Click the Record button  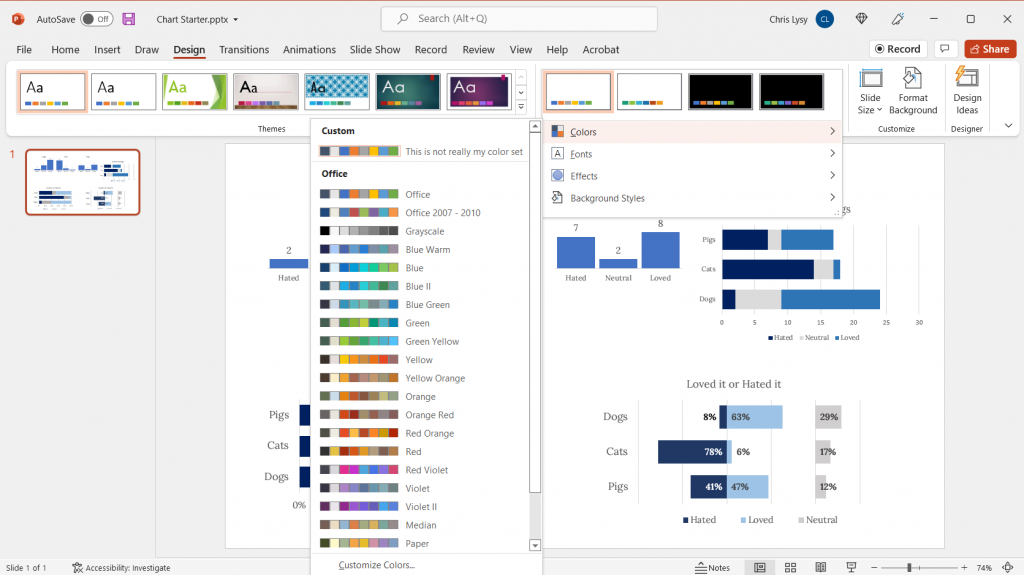(x=897, y=49)
